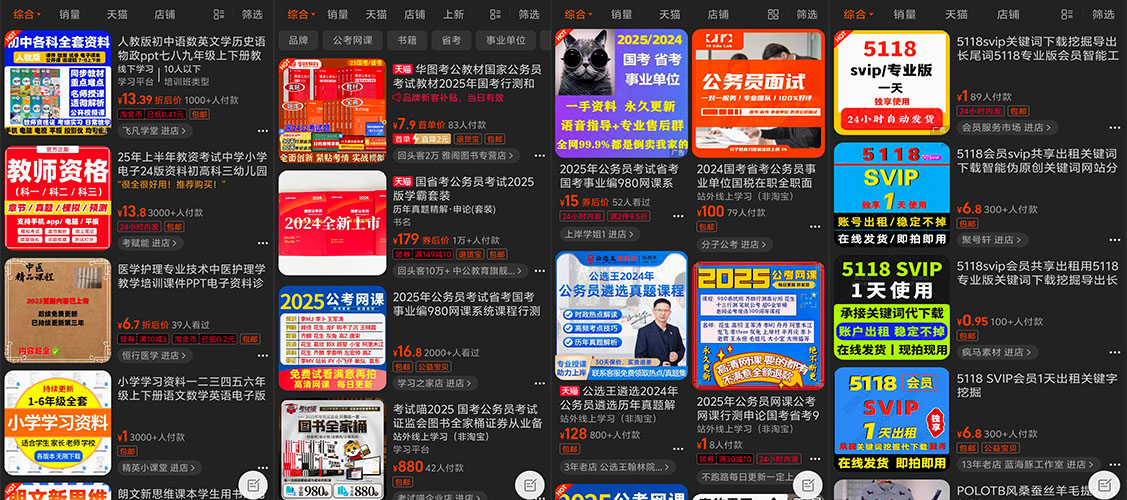Tap the three dots next to 中公教育旗舰 shop
Screen dimensions: 1127x500
coord(538,272)
